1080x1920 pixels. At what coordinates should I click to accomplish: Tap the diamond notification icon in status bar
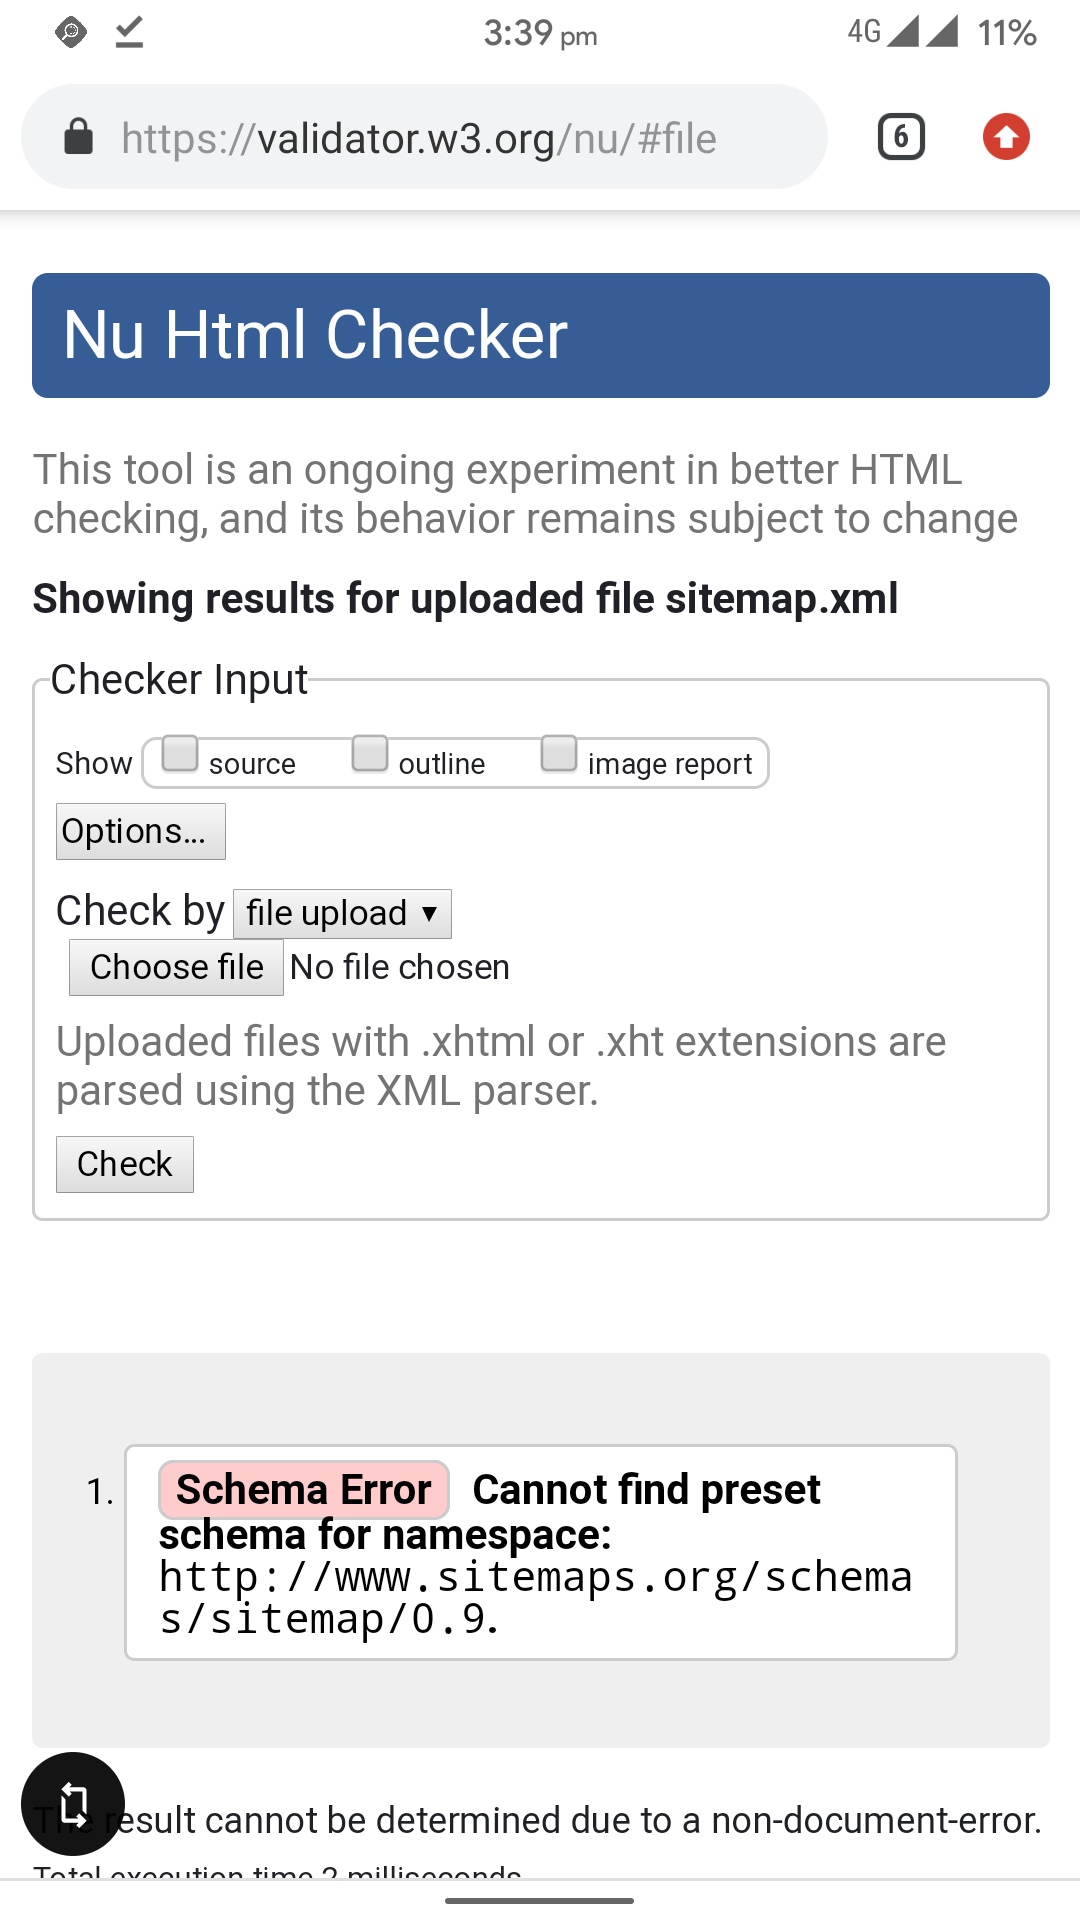[71, 33]
